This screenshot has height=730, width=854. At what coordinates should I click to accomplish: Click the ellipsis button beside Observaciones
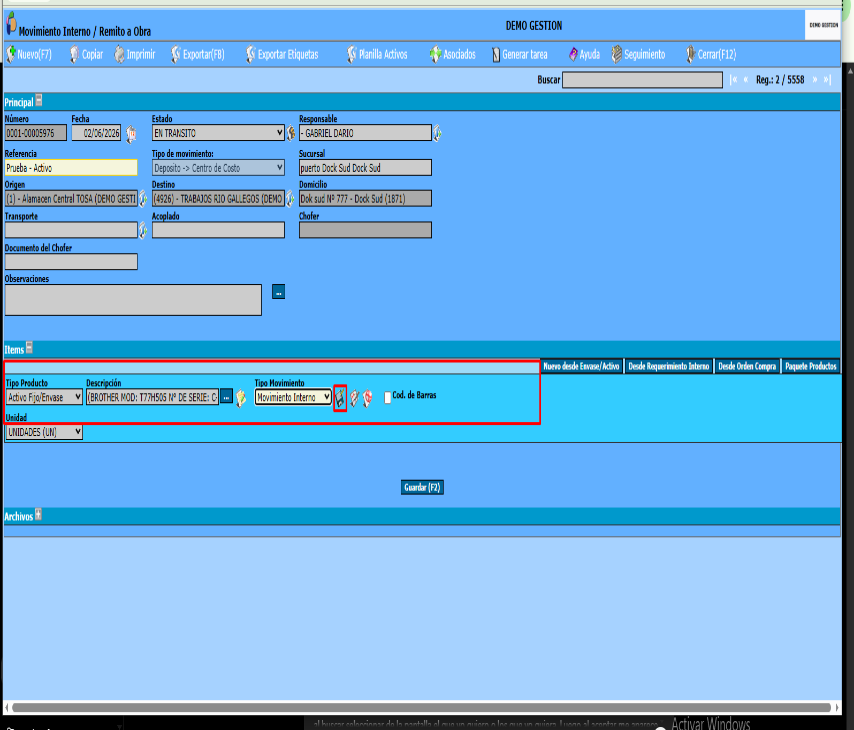[x=278, y=291]
